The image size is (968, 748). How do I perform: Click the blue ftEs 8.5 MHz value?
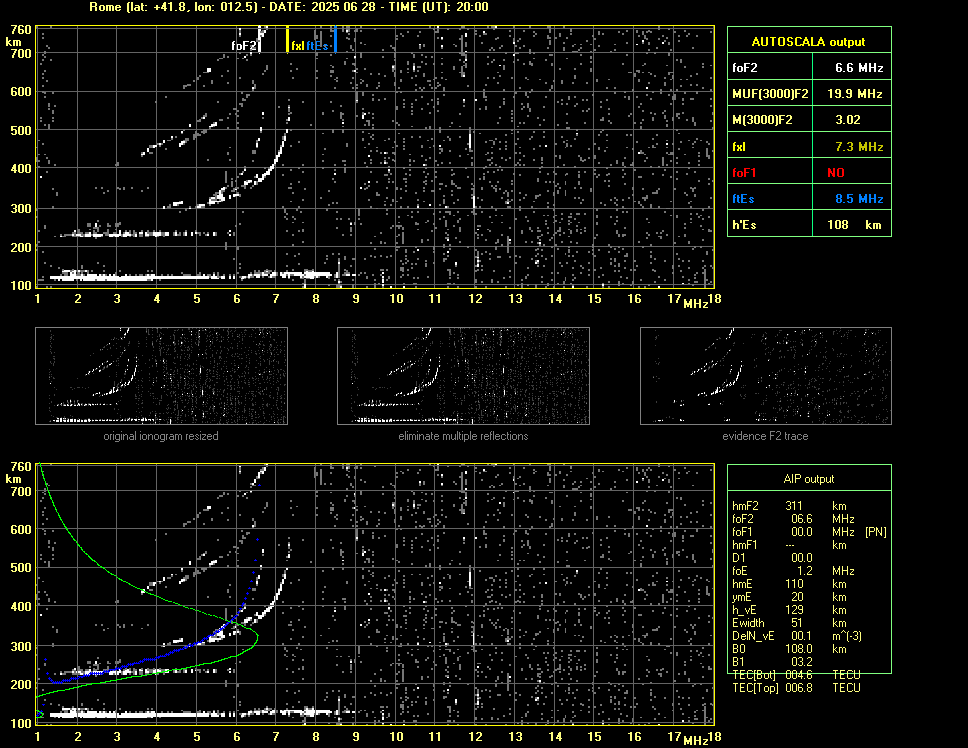[859, 199]
